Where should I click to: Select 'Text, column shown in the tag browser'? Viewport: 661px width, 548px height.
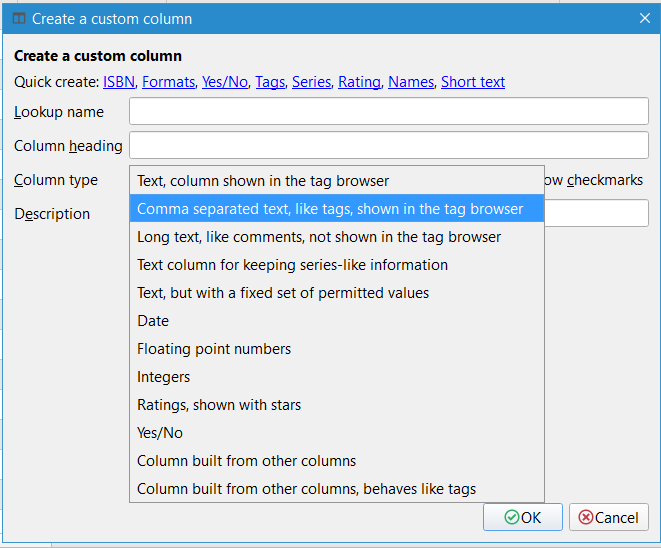(x=263, y=181)
